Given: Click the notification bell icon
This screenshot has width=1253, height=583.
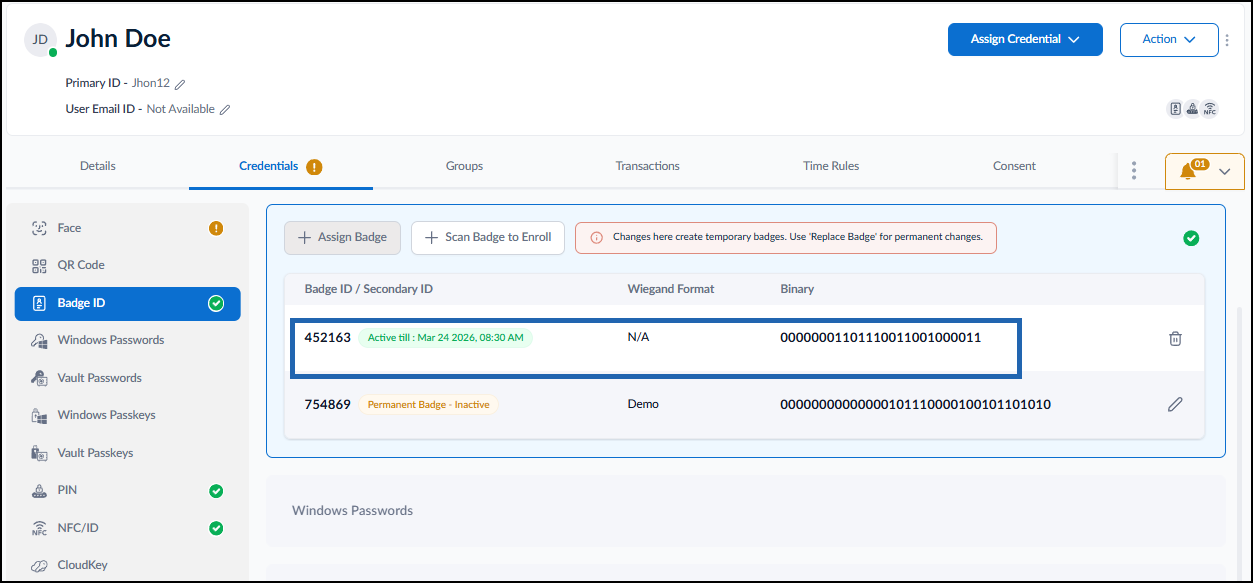Looking at the screenshot, I should click(1188, 171).
